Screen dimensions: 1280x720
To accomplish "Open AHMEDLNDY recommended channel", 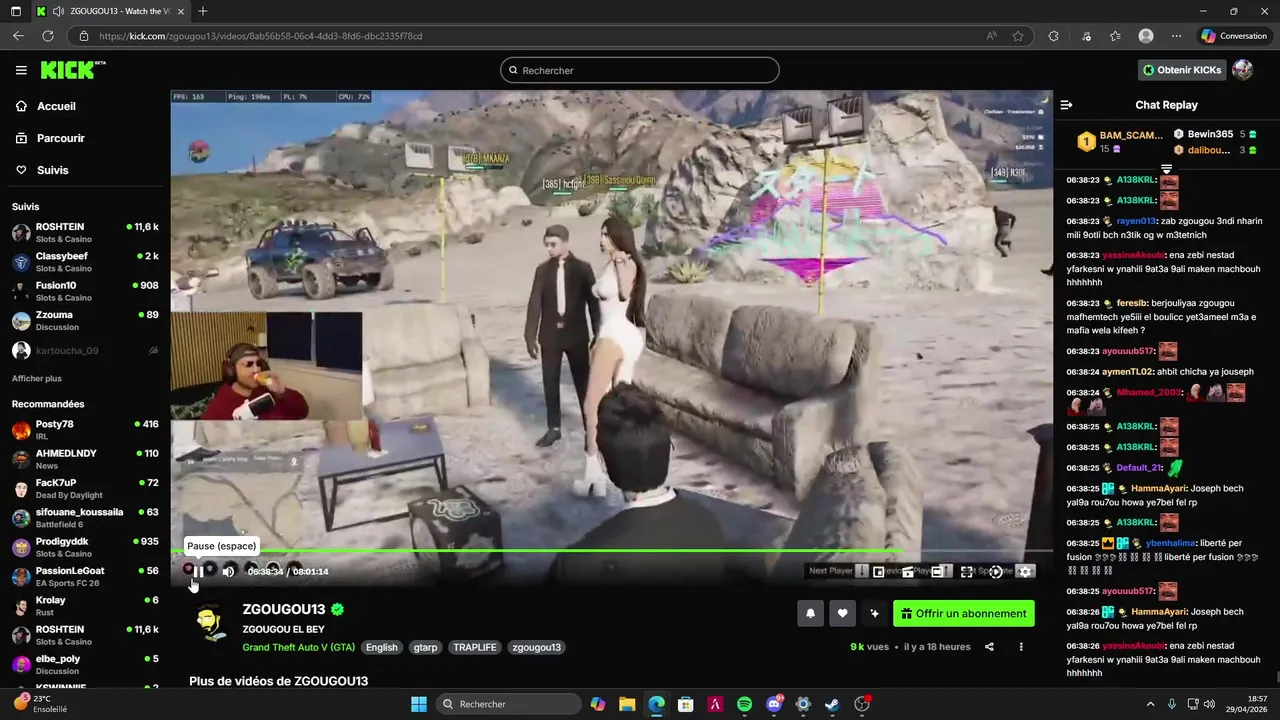I will [x=85, y=459].
